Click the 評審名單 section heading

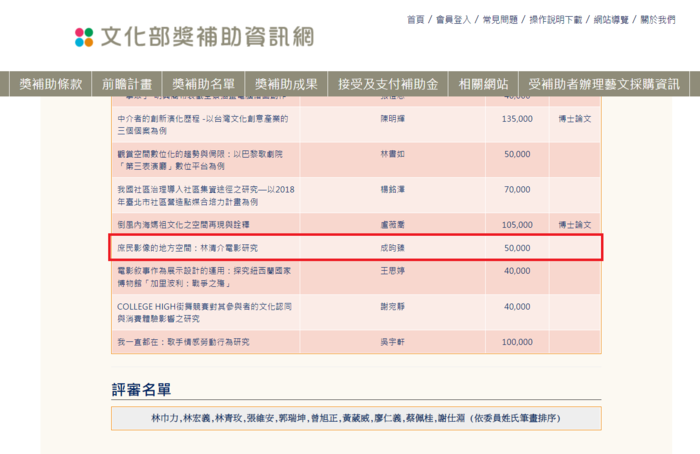(141, 390)
